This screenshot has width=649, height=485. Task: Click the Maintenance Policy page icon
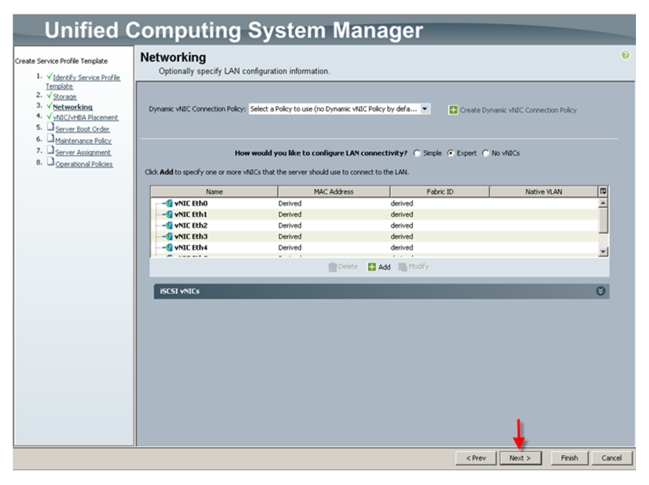(50, 138)
